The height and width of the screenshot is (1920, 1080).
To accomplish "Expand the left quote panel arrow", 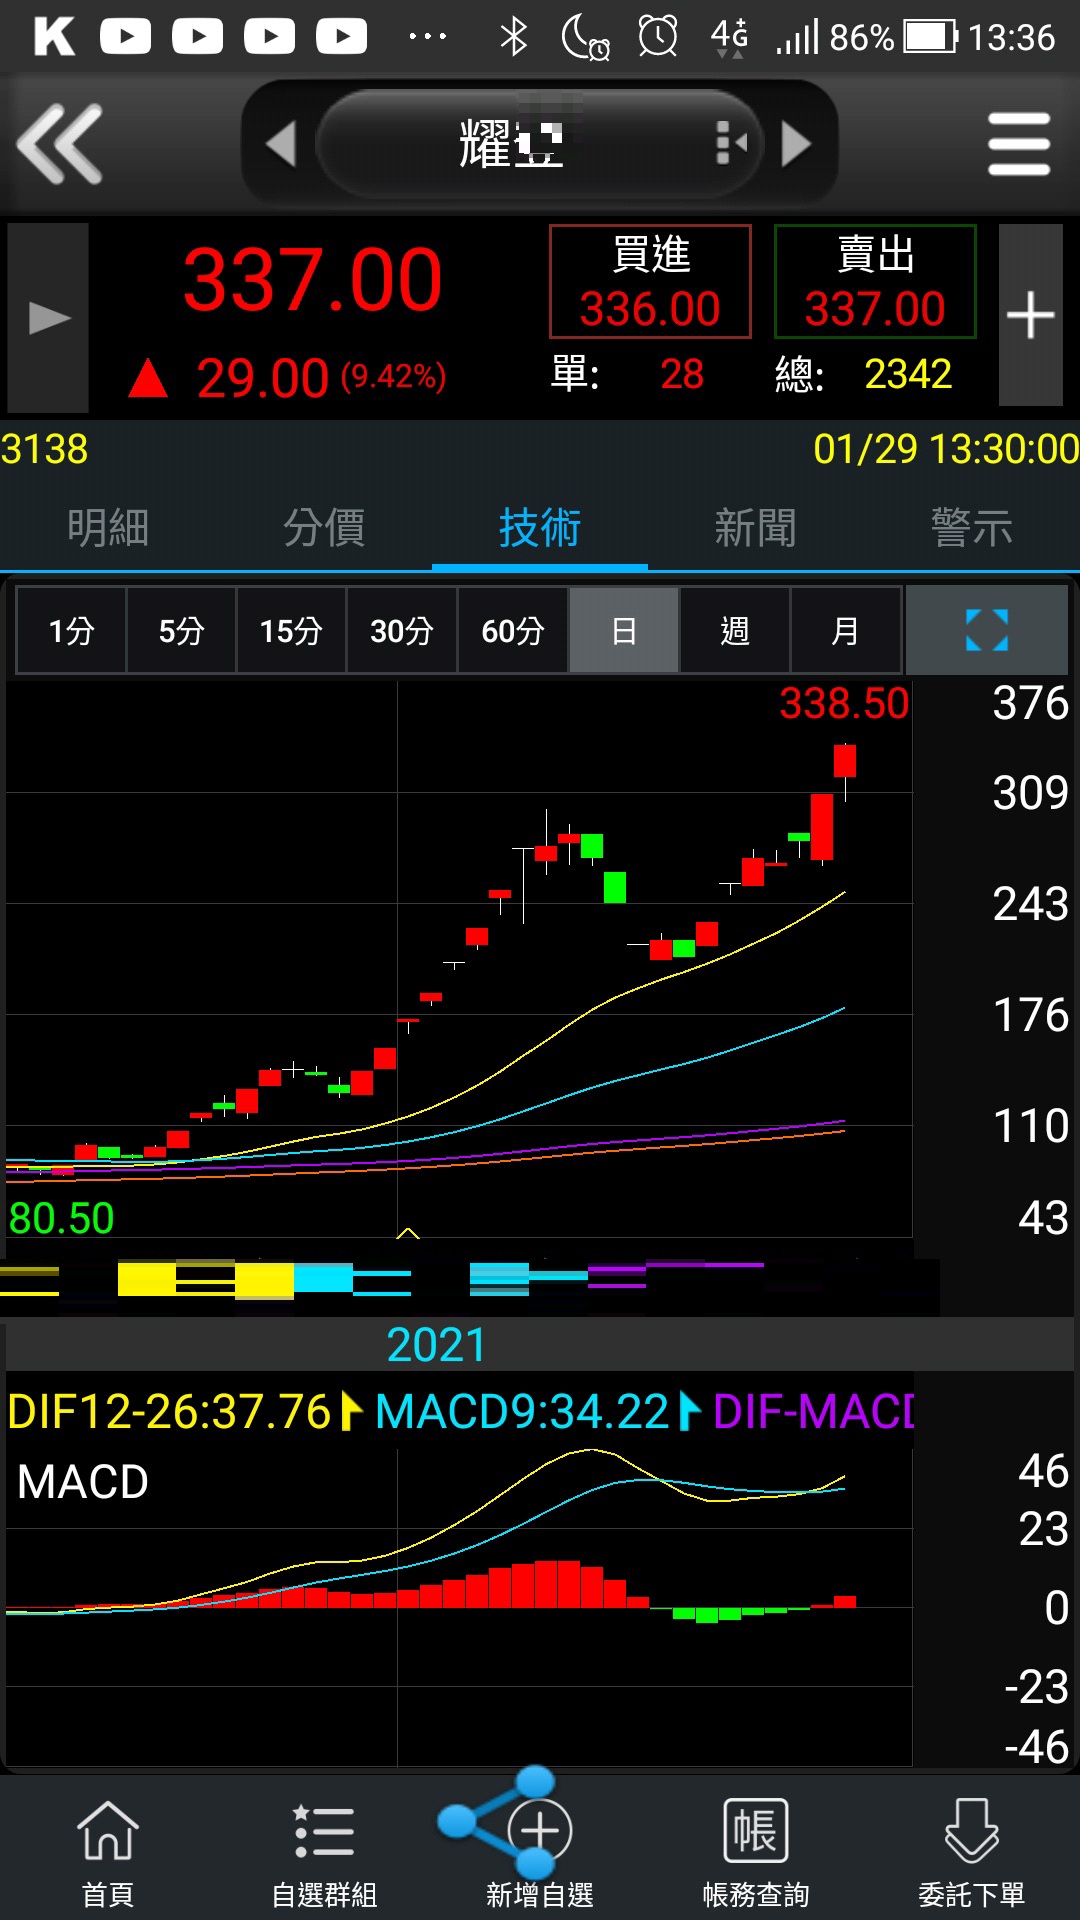I will pos(48,318).
